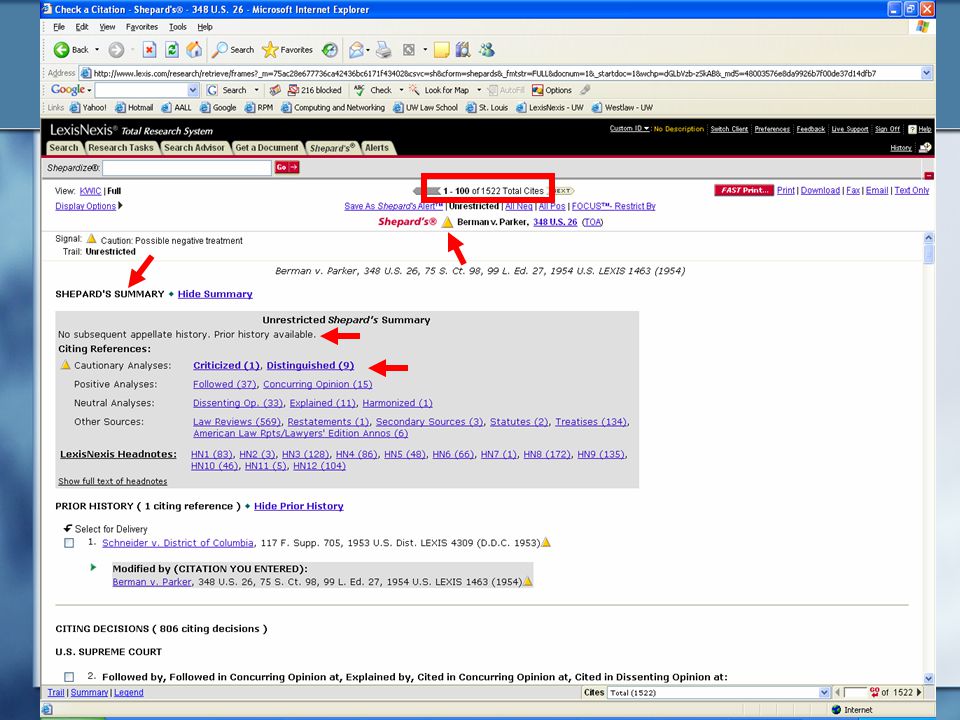Open the Law Reviews (569) link
This screenshot has height=720, width=960.
237,422
